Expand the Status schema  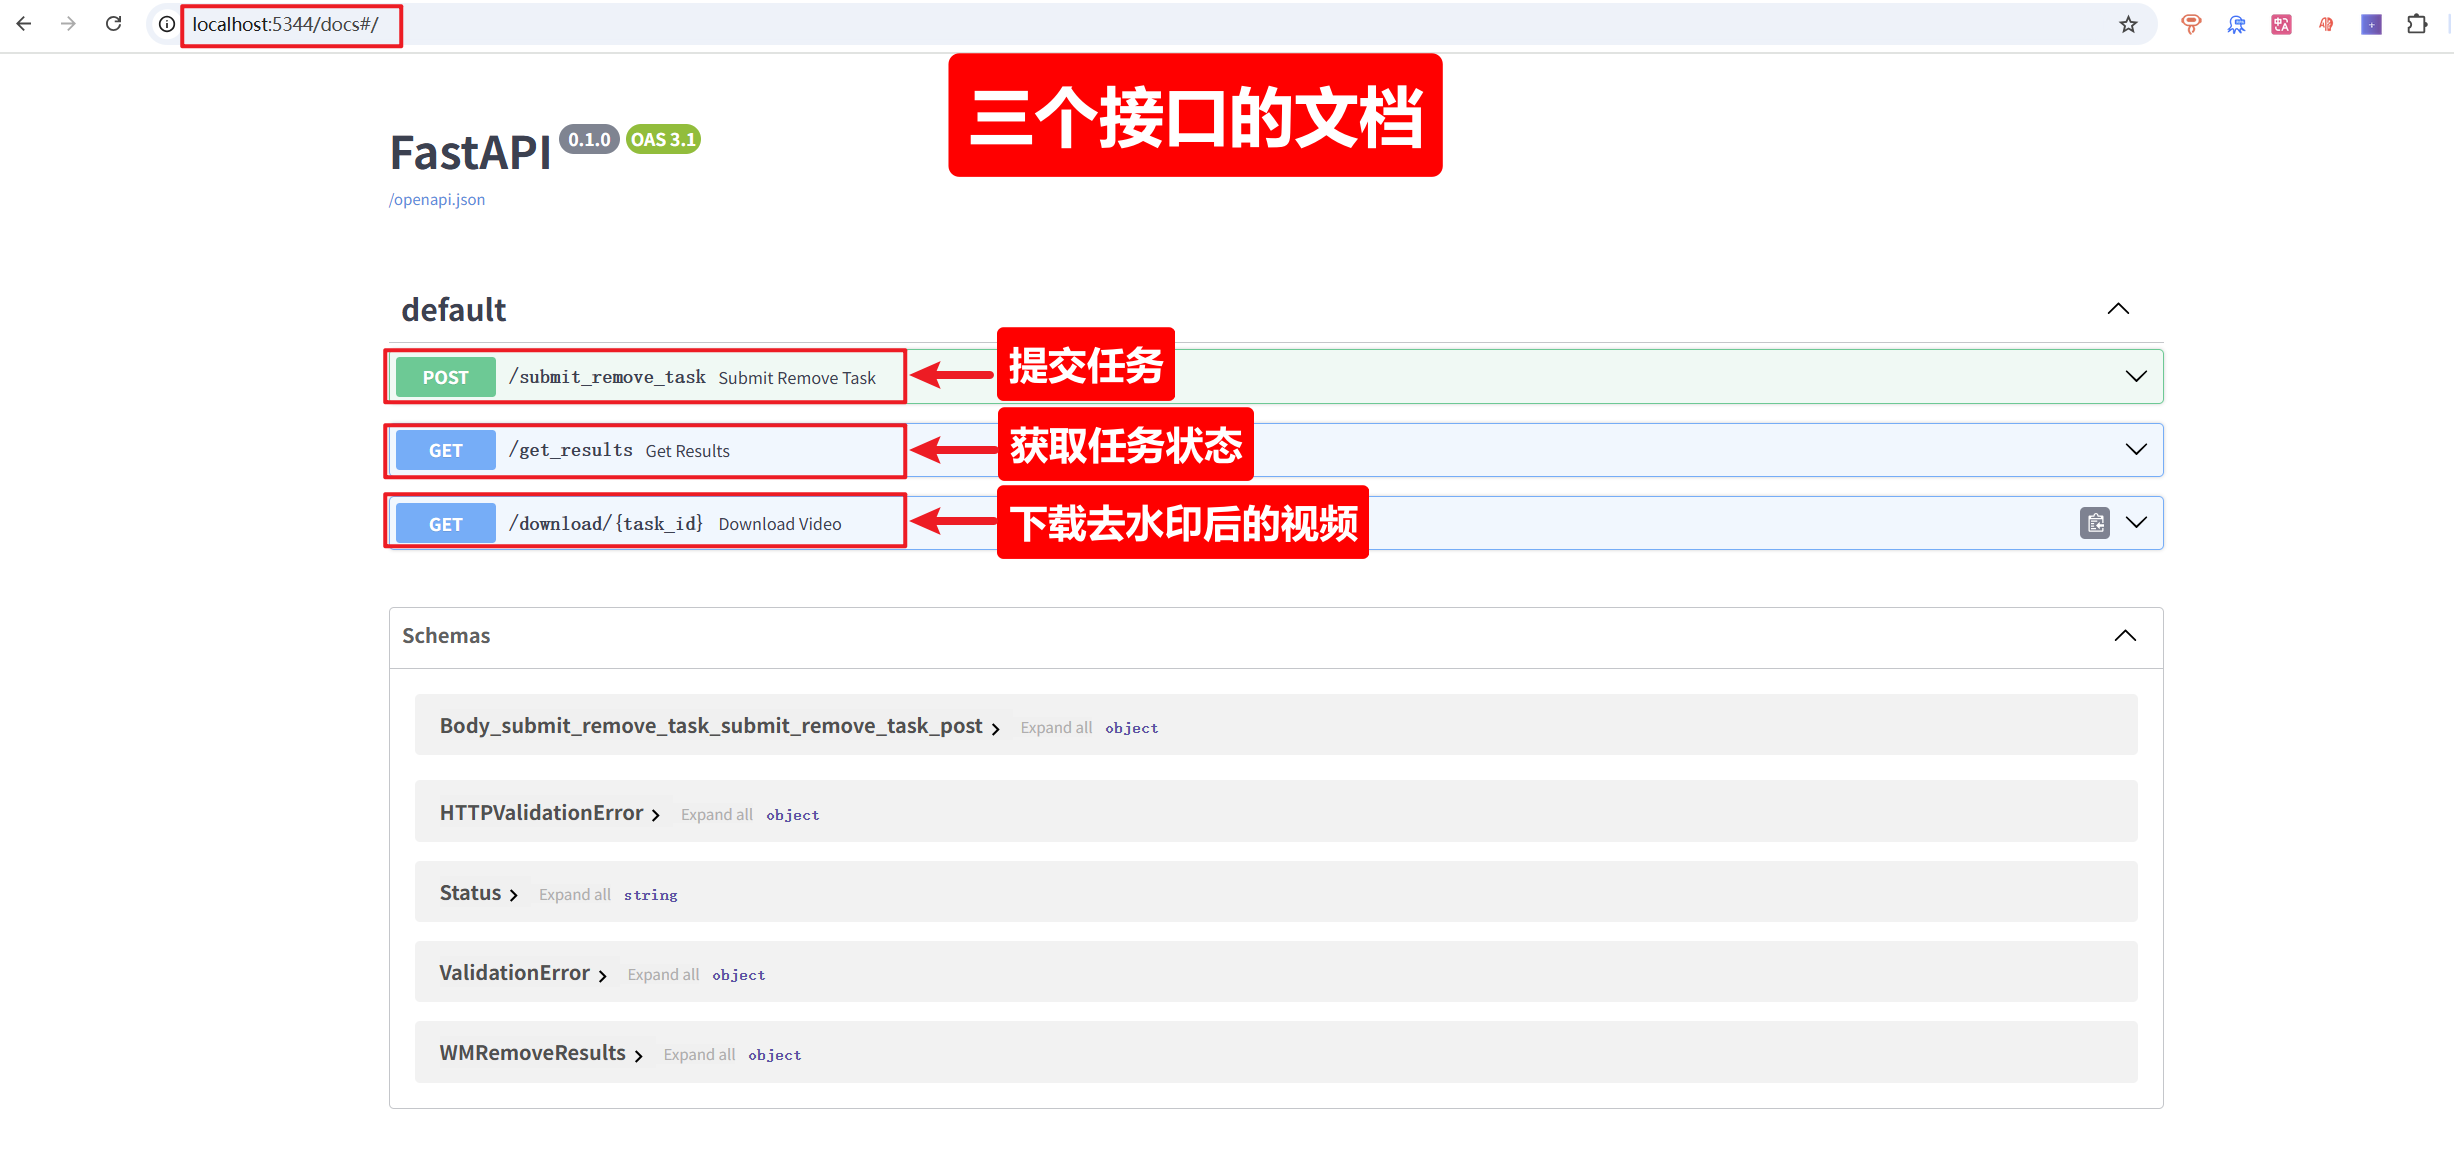[479, 893]
